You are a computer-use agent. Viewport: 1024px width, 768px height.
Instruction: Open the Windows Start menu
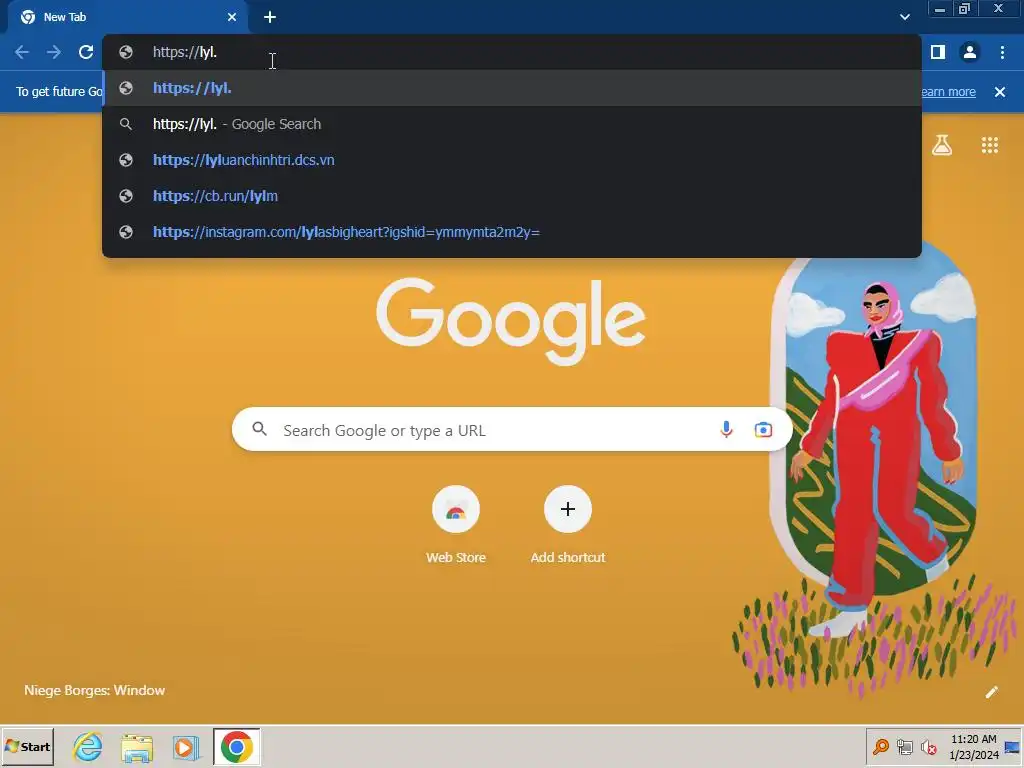(x=27, y=746)
